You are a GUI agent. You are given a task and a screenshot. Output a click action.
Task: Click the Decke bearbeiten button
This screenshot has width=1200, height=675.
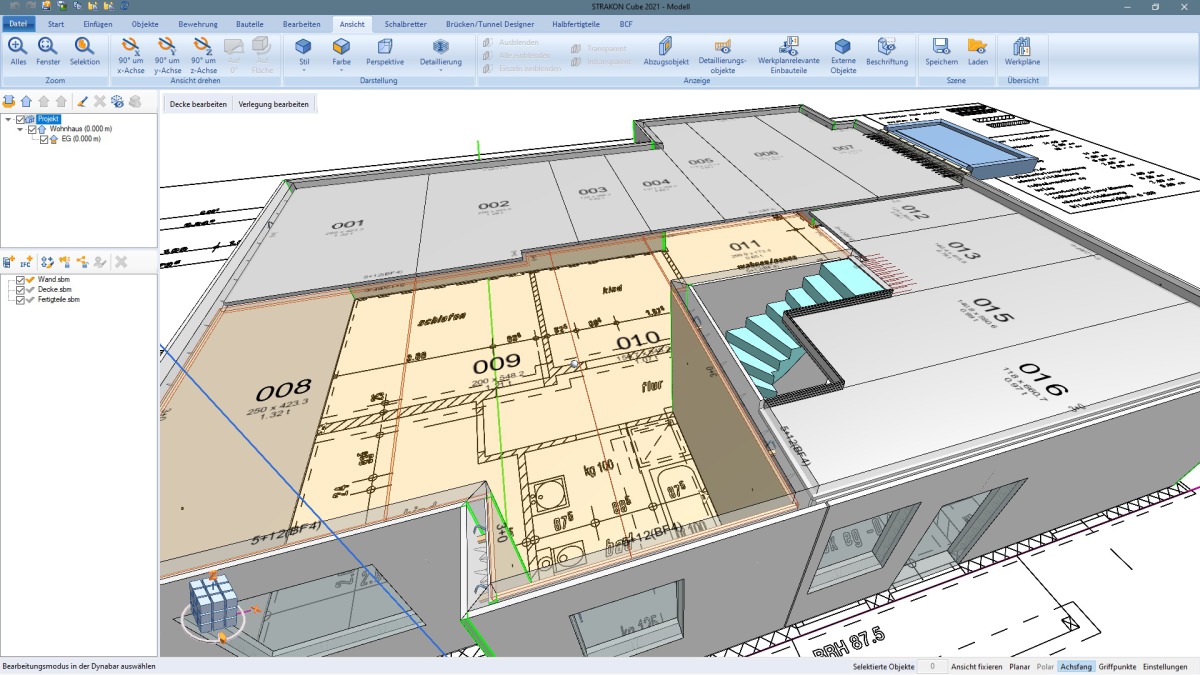(197, 103)
